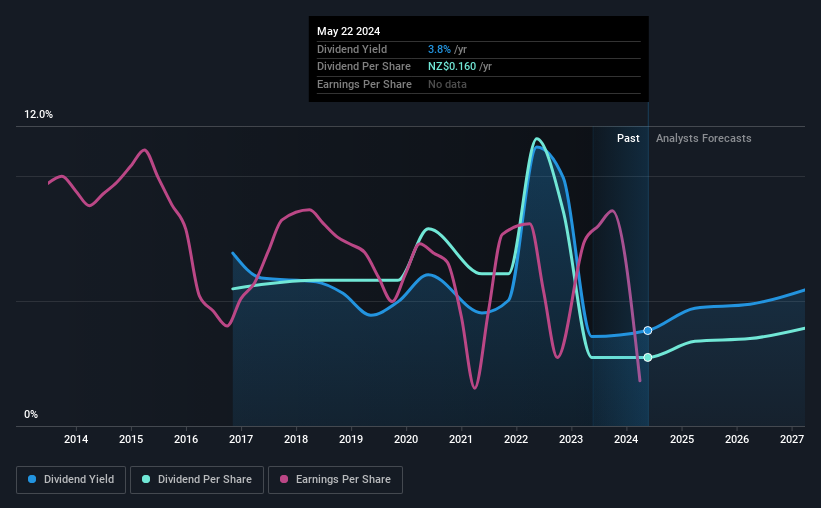This screenshot has height=508, width=821.
Task: Click the 'Dividend Yield' tooltip row label
Action: tap(352, 49)
